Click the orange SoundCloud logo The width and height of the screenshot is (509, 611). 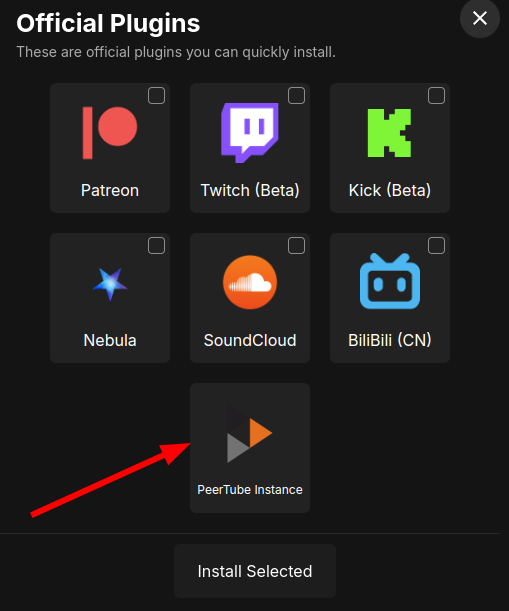point(250,283)
